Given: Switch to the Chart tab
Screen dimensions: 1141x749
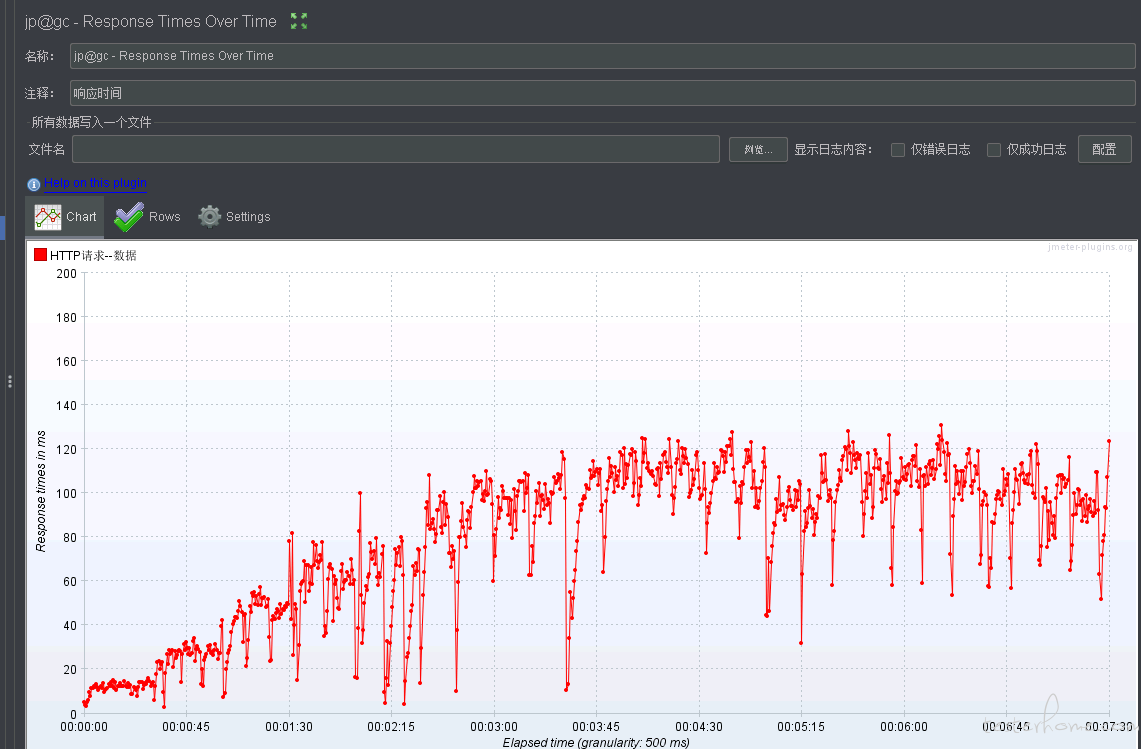Looking at the screenshot, I should click(x=65, y=217).
